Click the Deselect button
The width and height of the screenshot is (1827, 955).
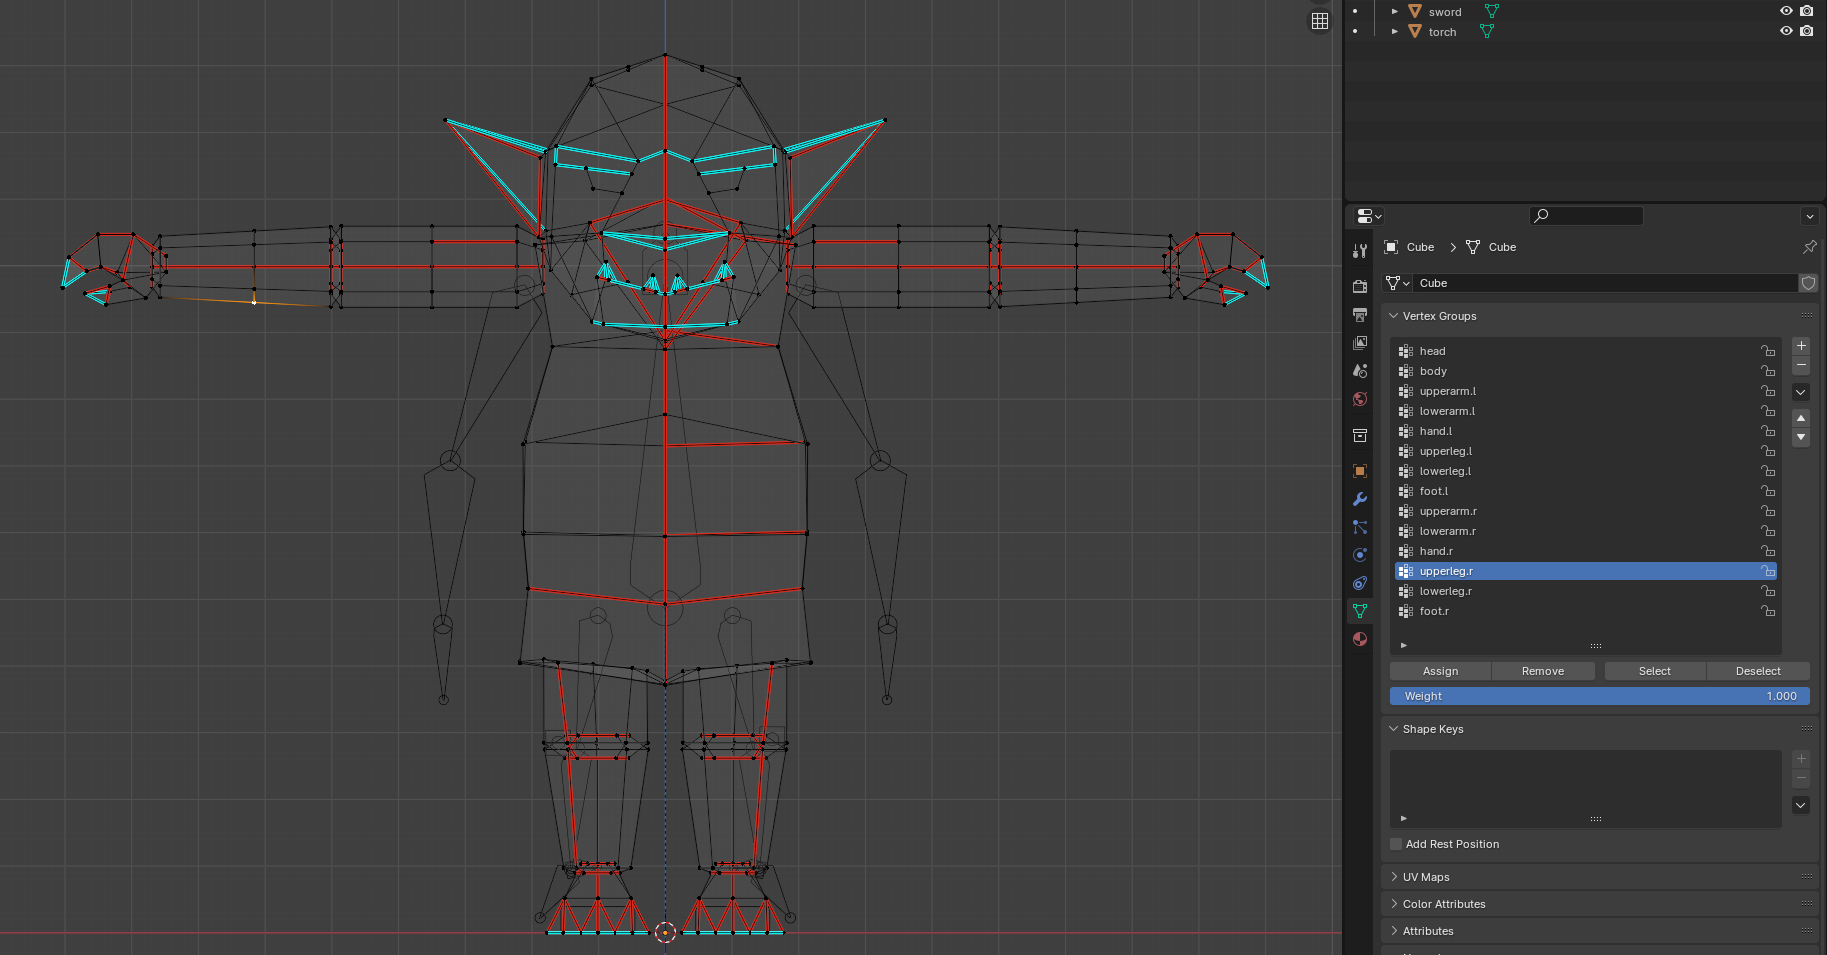pyautogui.click(x=1758, y=671)
